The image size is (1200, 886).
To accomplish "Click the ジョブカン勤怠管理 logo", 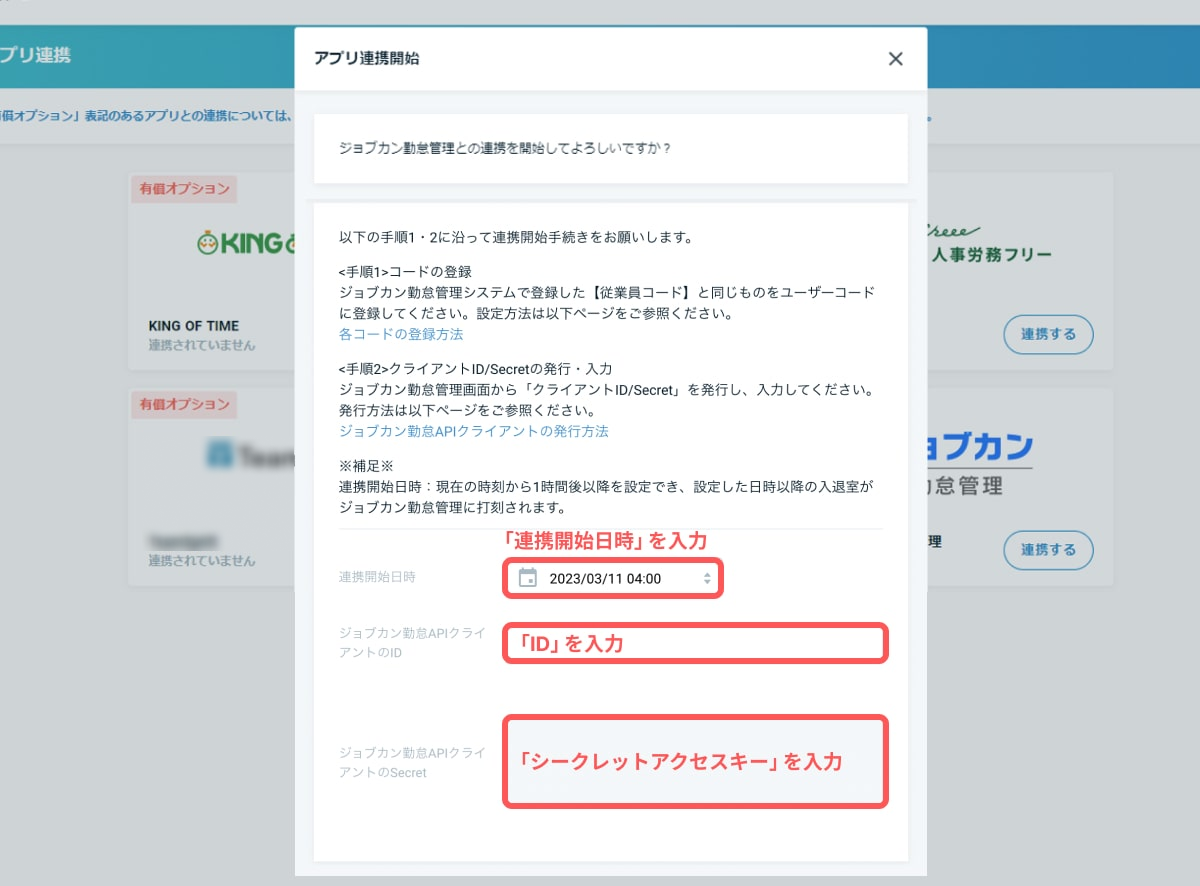I will [x=980, y=465].
